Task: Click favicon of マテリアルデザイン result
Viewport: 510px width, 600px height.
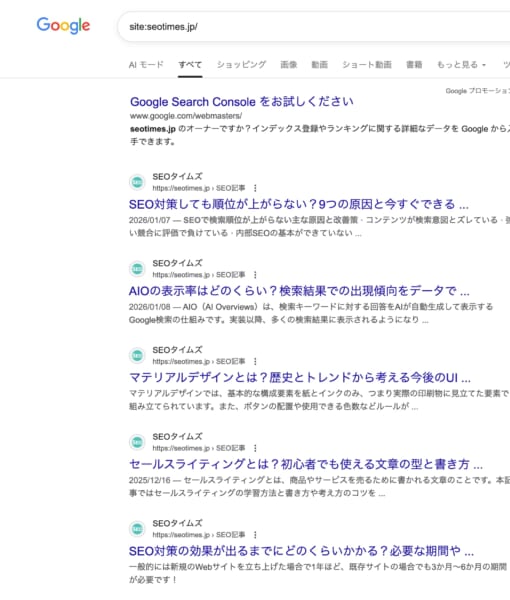Action: pyautogui.click(x=137, y=355)
